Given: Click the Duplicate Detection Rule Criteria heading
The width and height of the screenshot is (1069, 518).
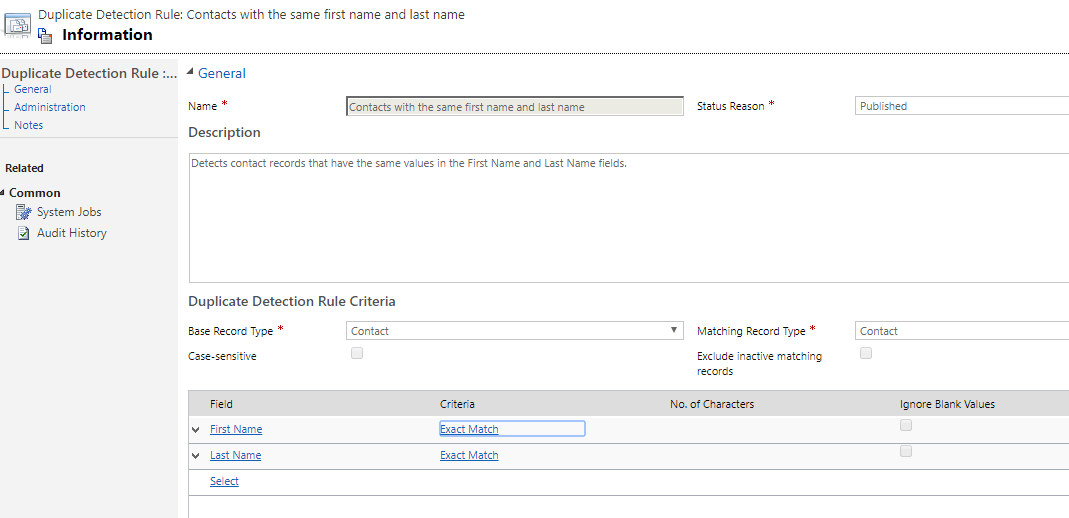Looking at the screenshot, I should (x=292, y=301).
